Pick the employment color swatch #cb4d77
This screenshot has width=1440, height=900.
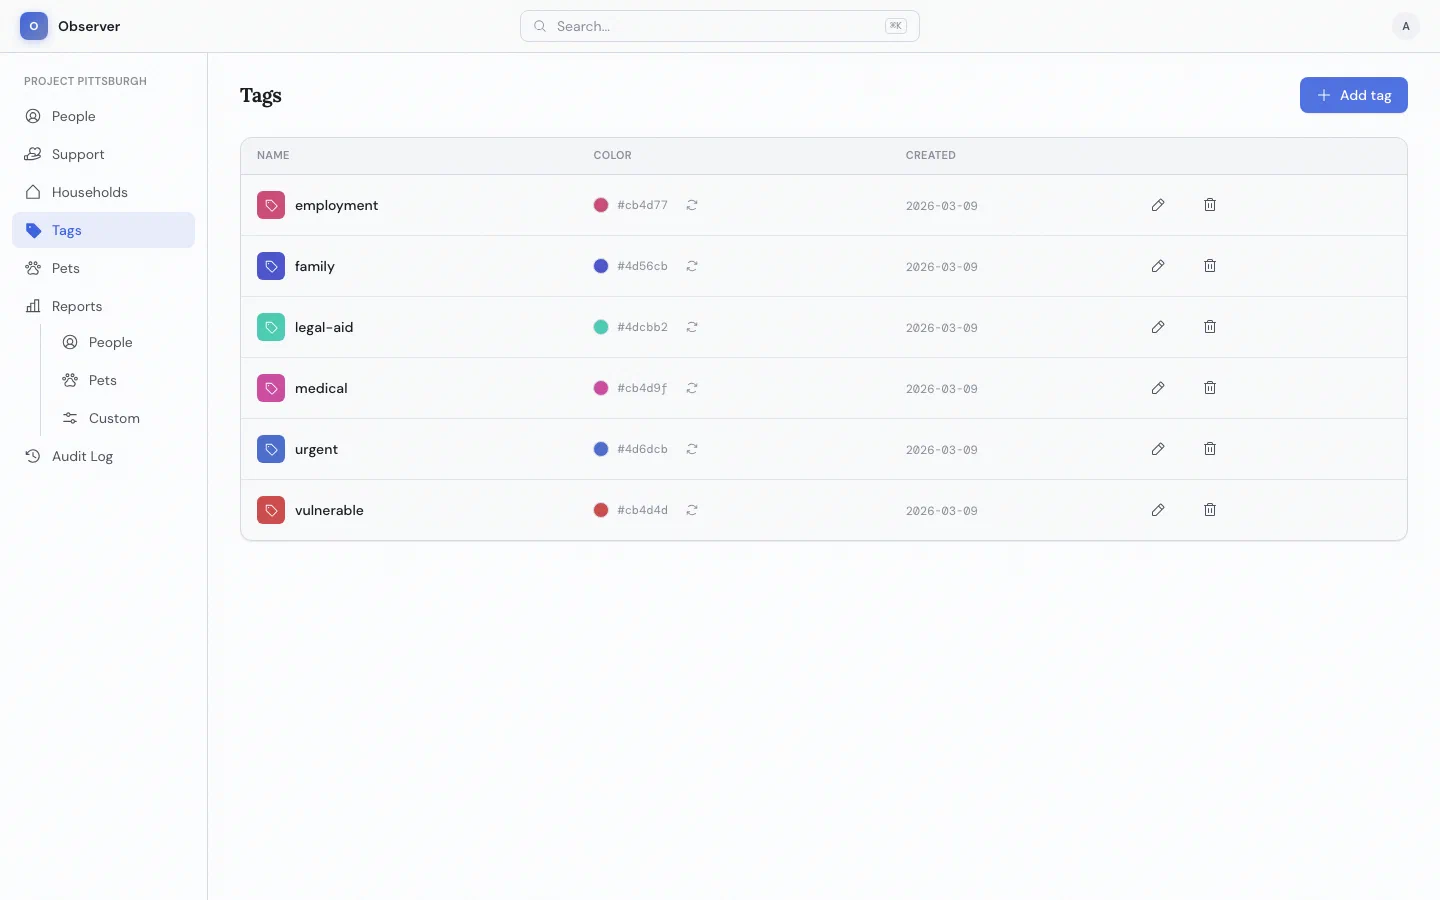[601, 205]
